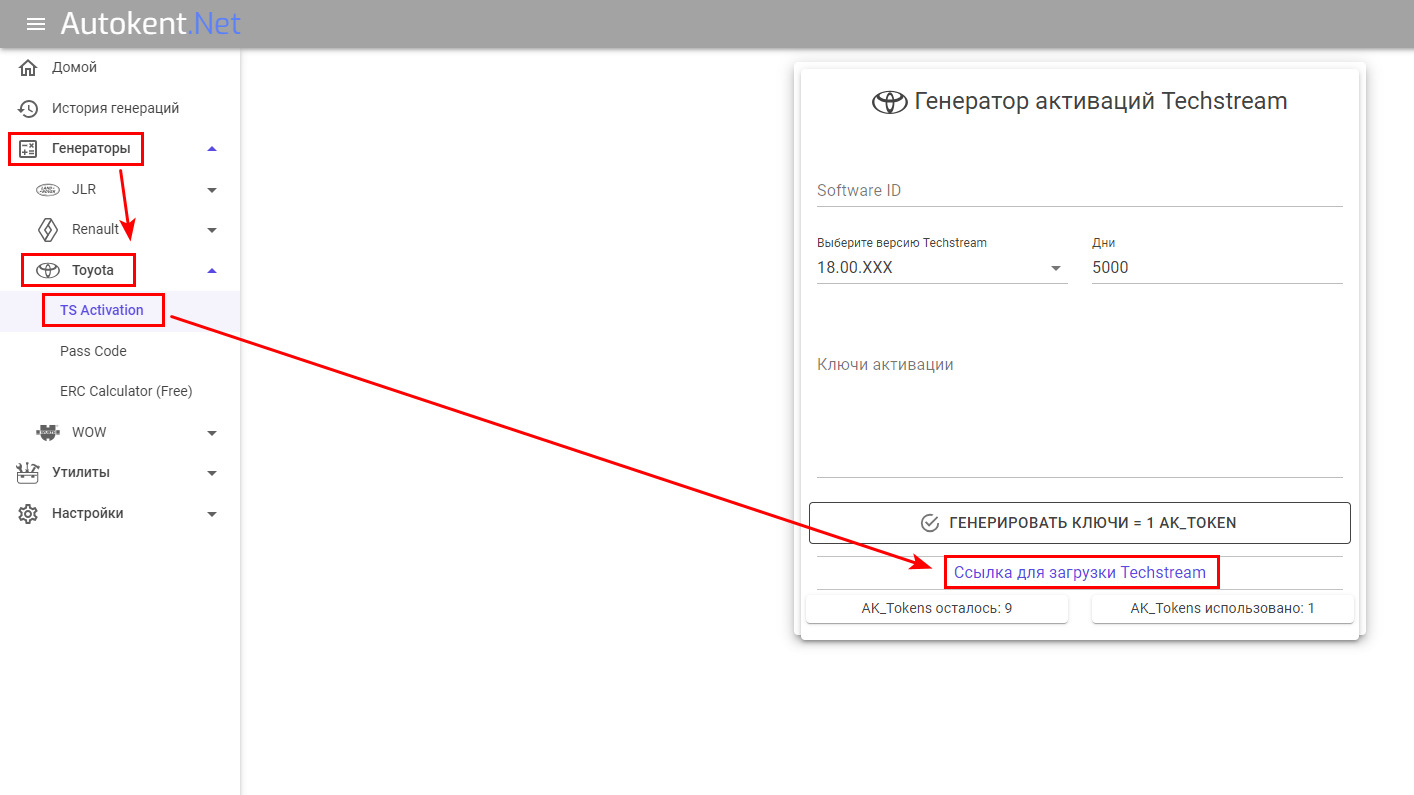Collapse the Toyota submenu arrow
Image resolution: width=1414 pixels, height=795 pixels.
point(211,270)
